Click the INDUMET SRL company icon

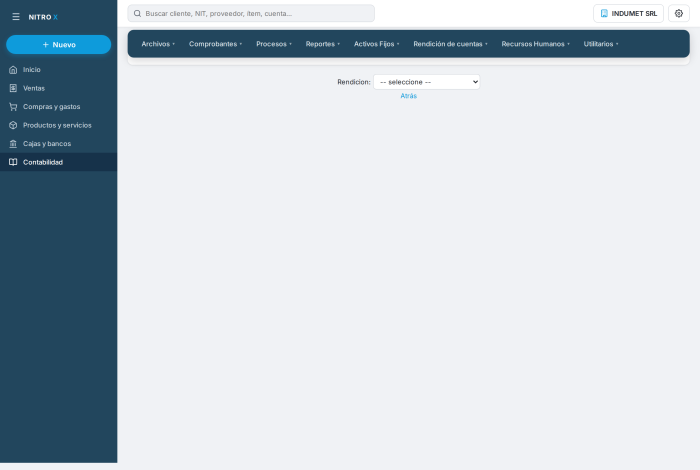coord(604,13)
